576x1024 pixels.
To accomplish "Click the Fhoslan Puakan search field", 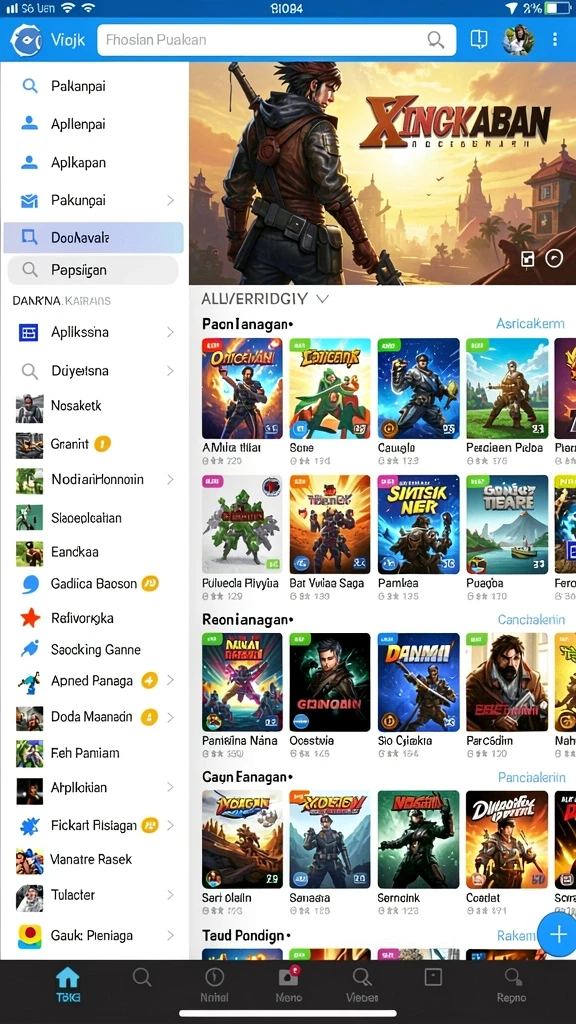I will pos(276,40).
